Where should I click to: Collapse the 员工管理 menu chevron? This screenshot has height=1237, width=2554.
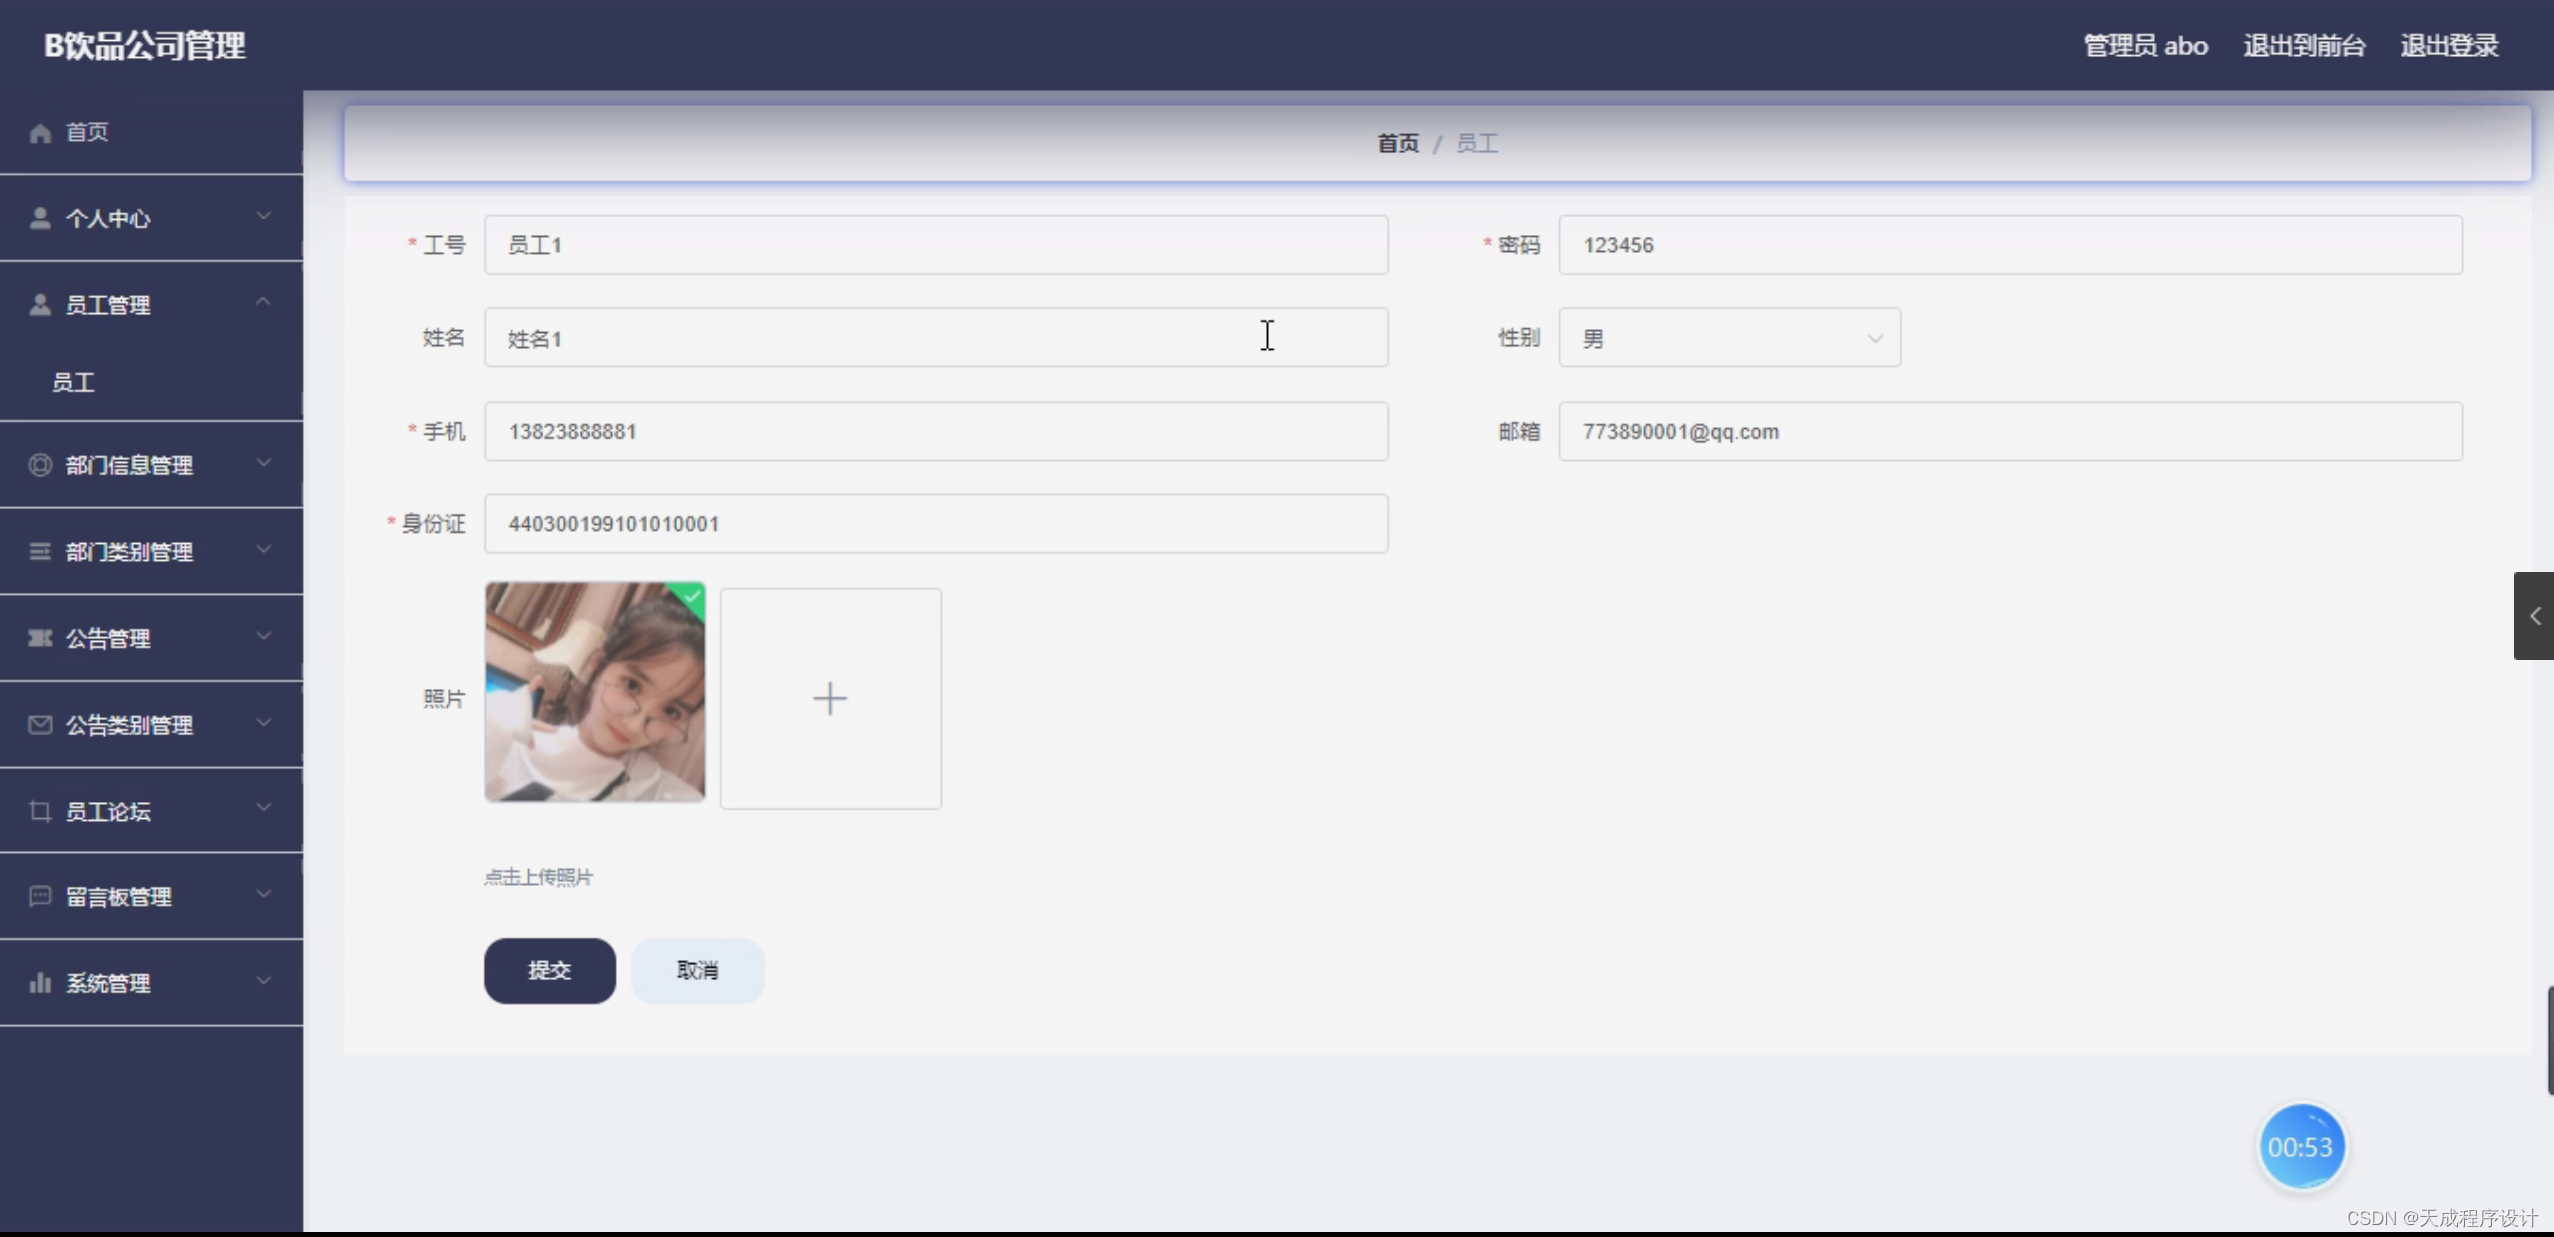pyautogui.click(x=263, y=302)
